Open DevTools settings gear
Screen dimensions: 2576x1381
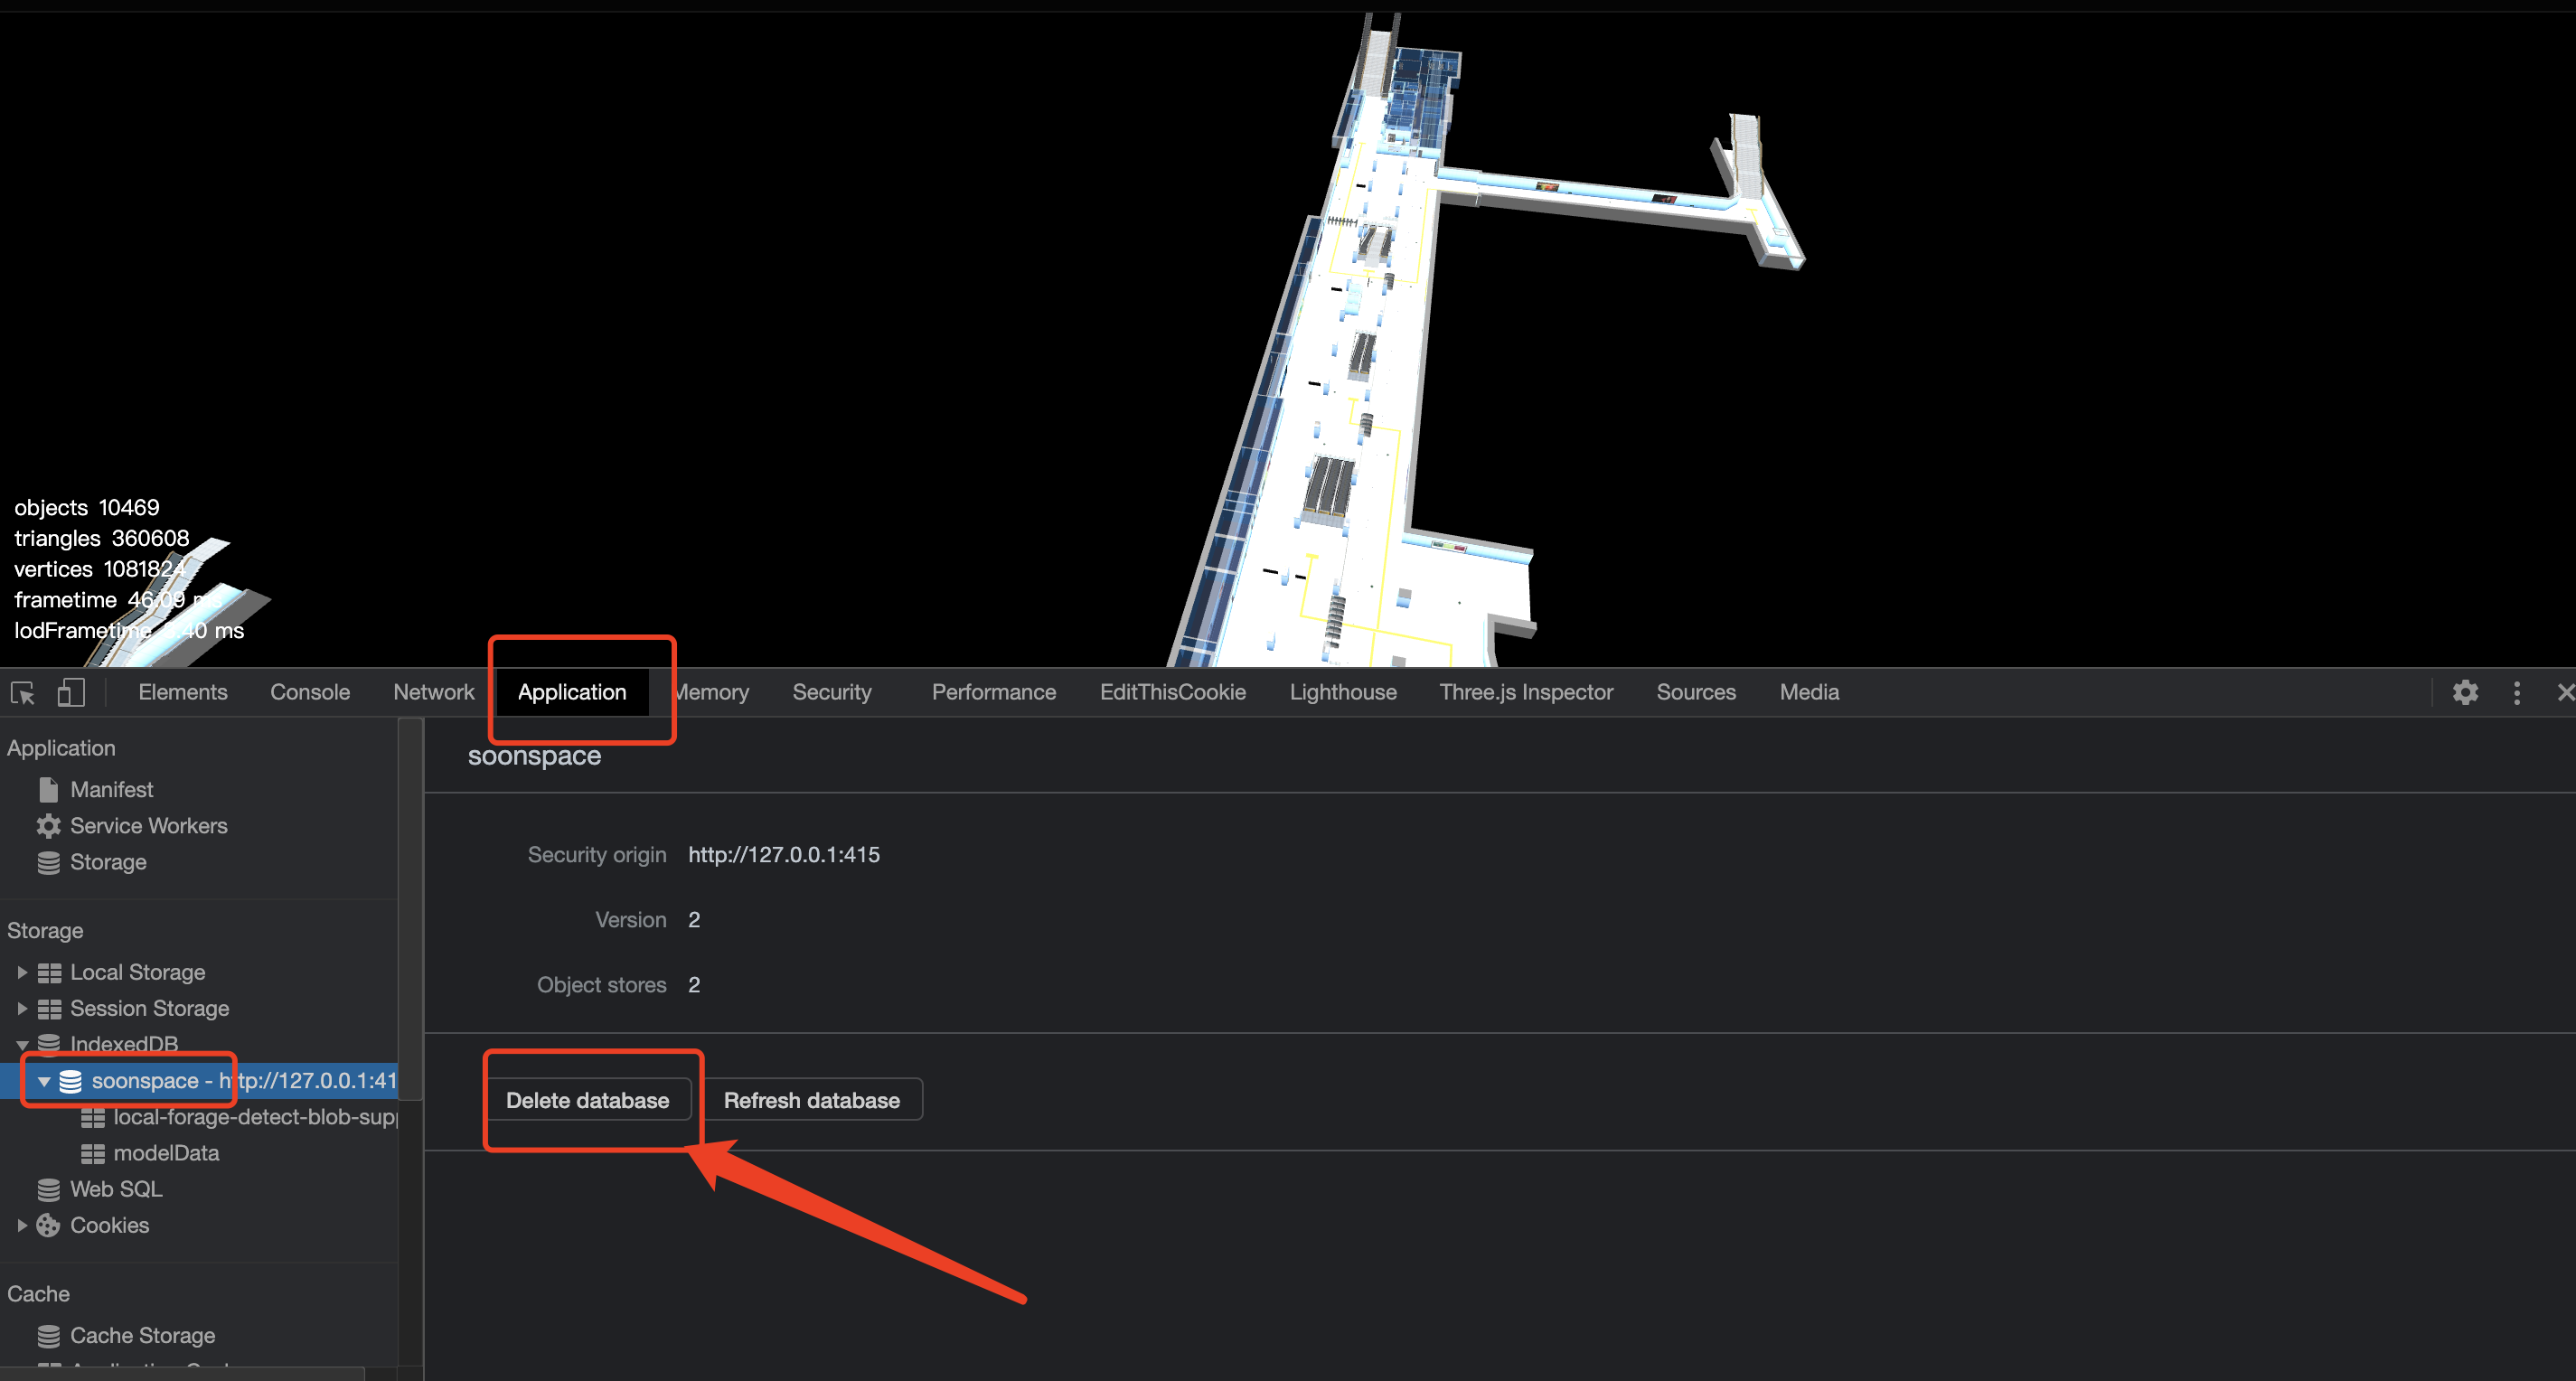click(x=2465, y=692)
